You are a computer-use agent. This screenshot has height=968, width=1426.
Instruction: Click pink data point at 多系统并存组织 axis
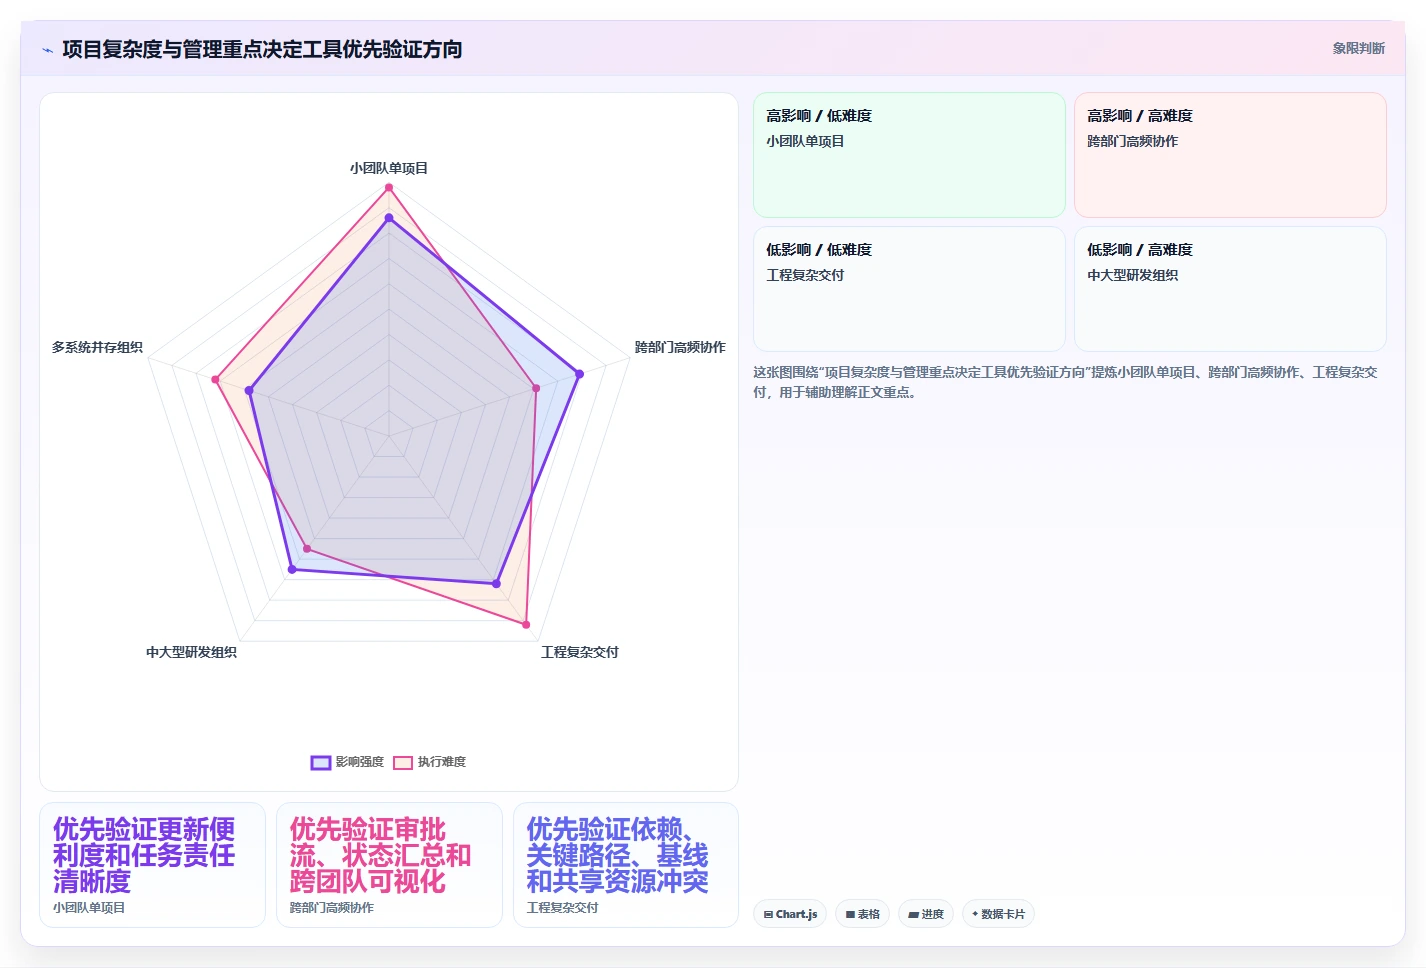pyautogui.click(x=215, y=379)
